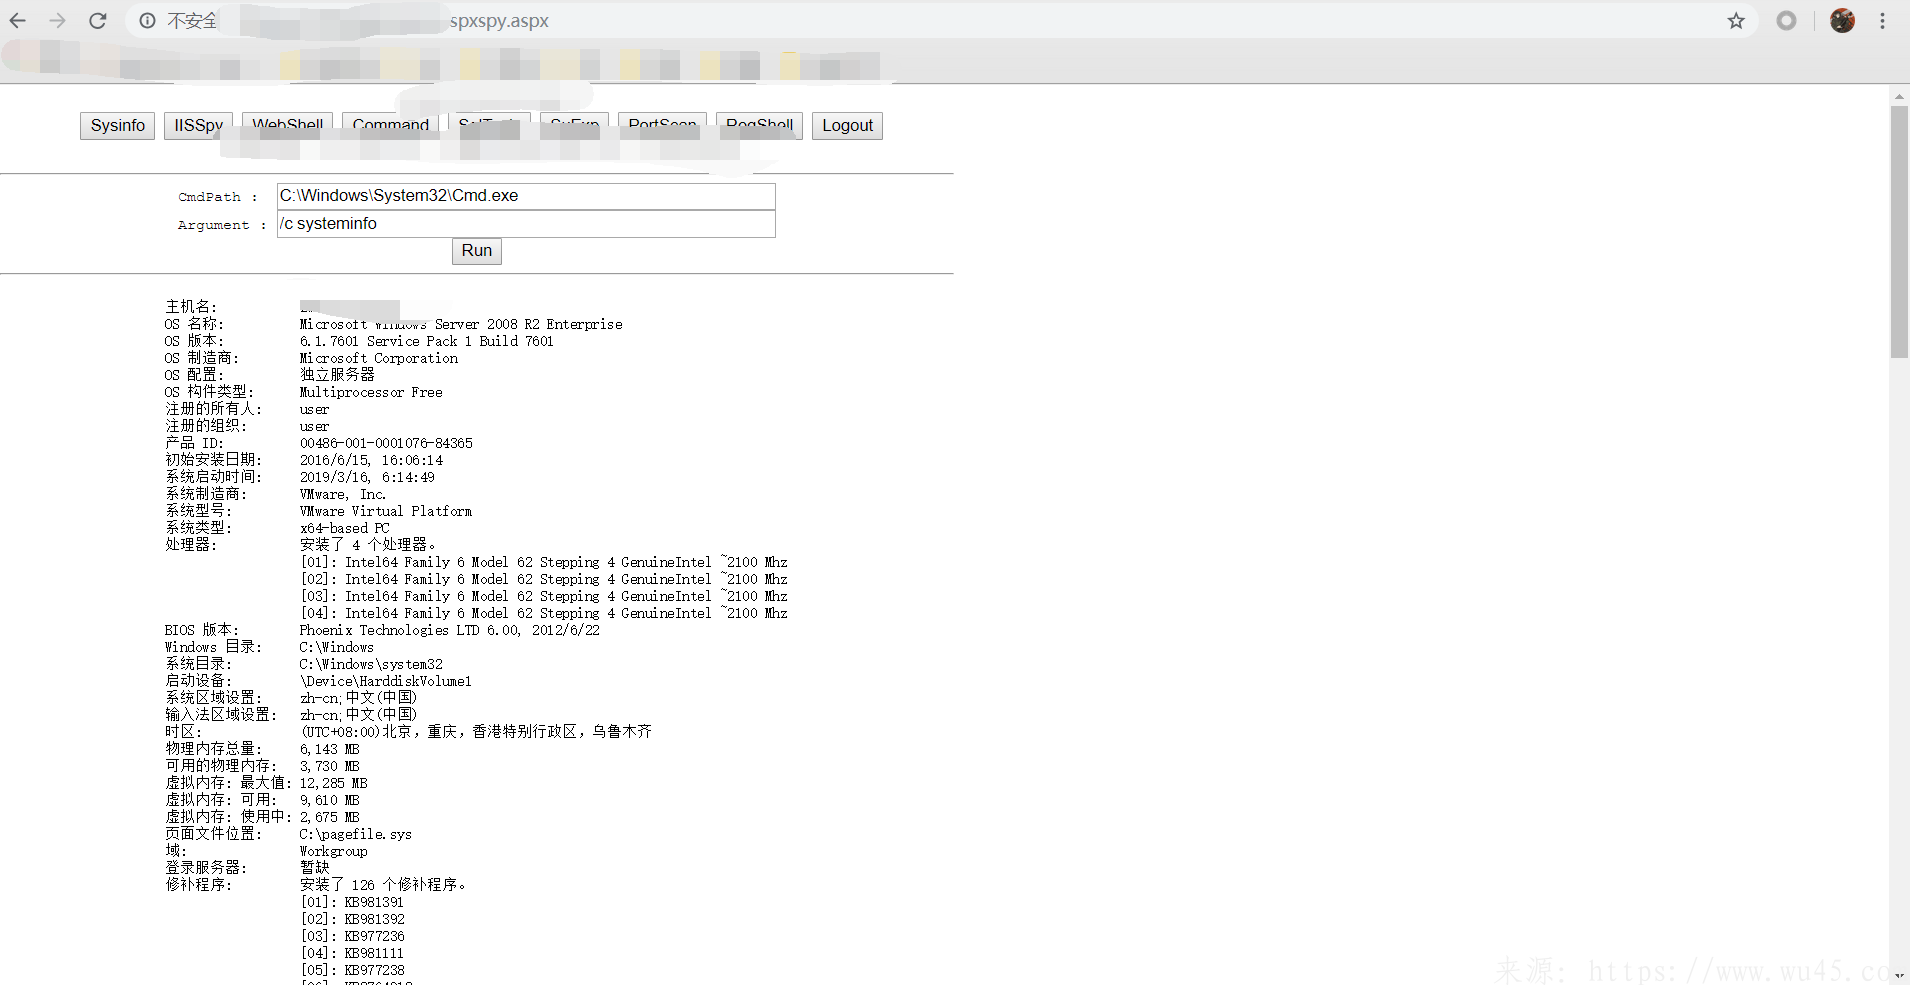Viewport: 1910px width, 985px height.
Task: Select the 'Workgroup' domain value
Action: [x=334, y=851]
